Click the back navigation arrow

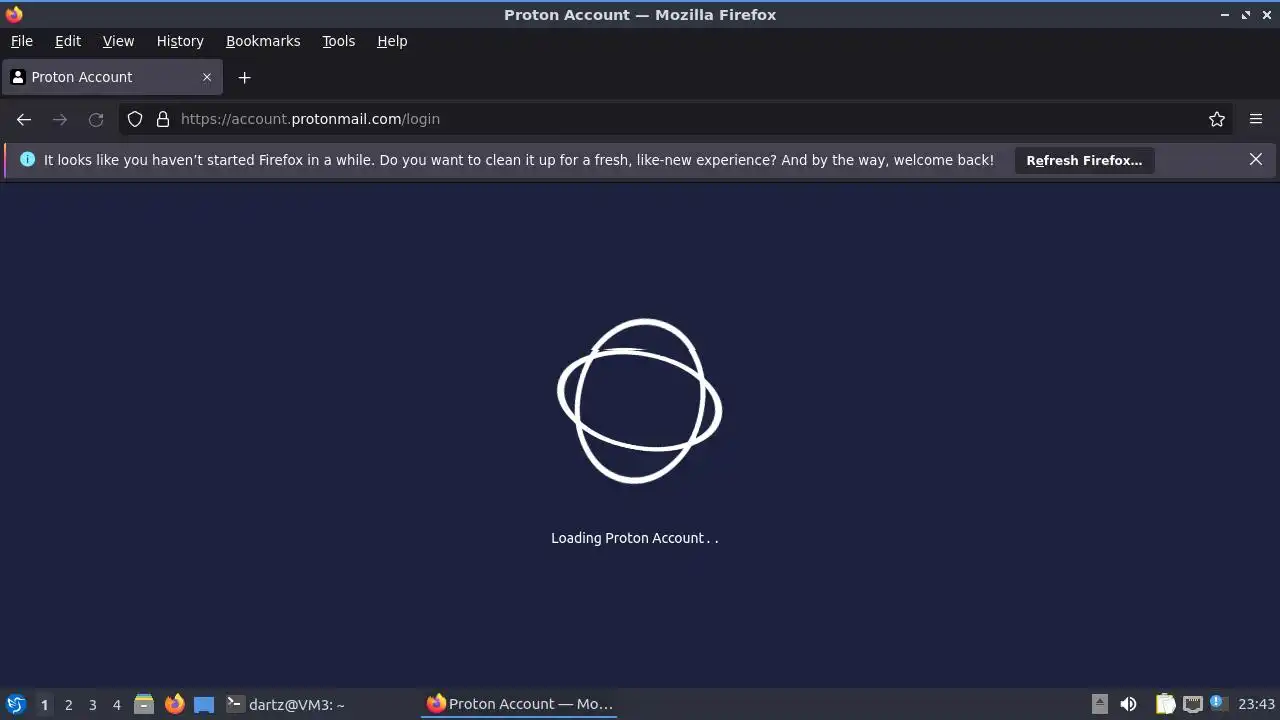coord(24,119)
